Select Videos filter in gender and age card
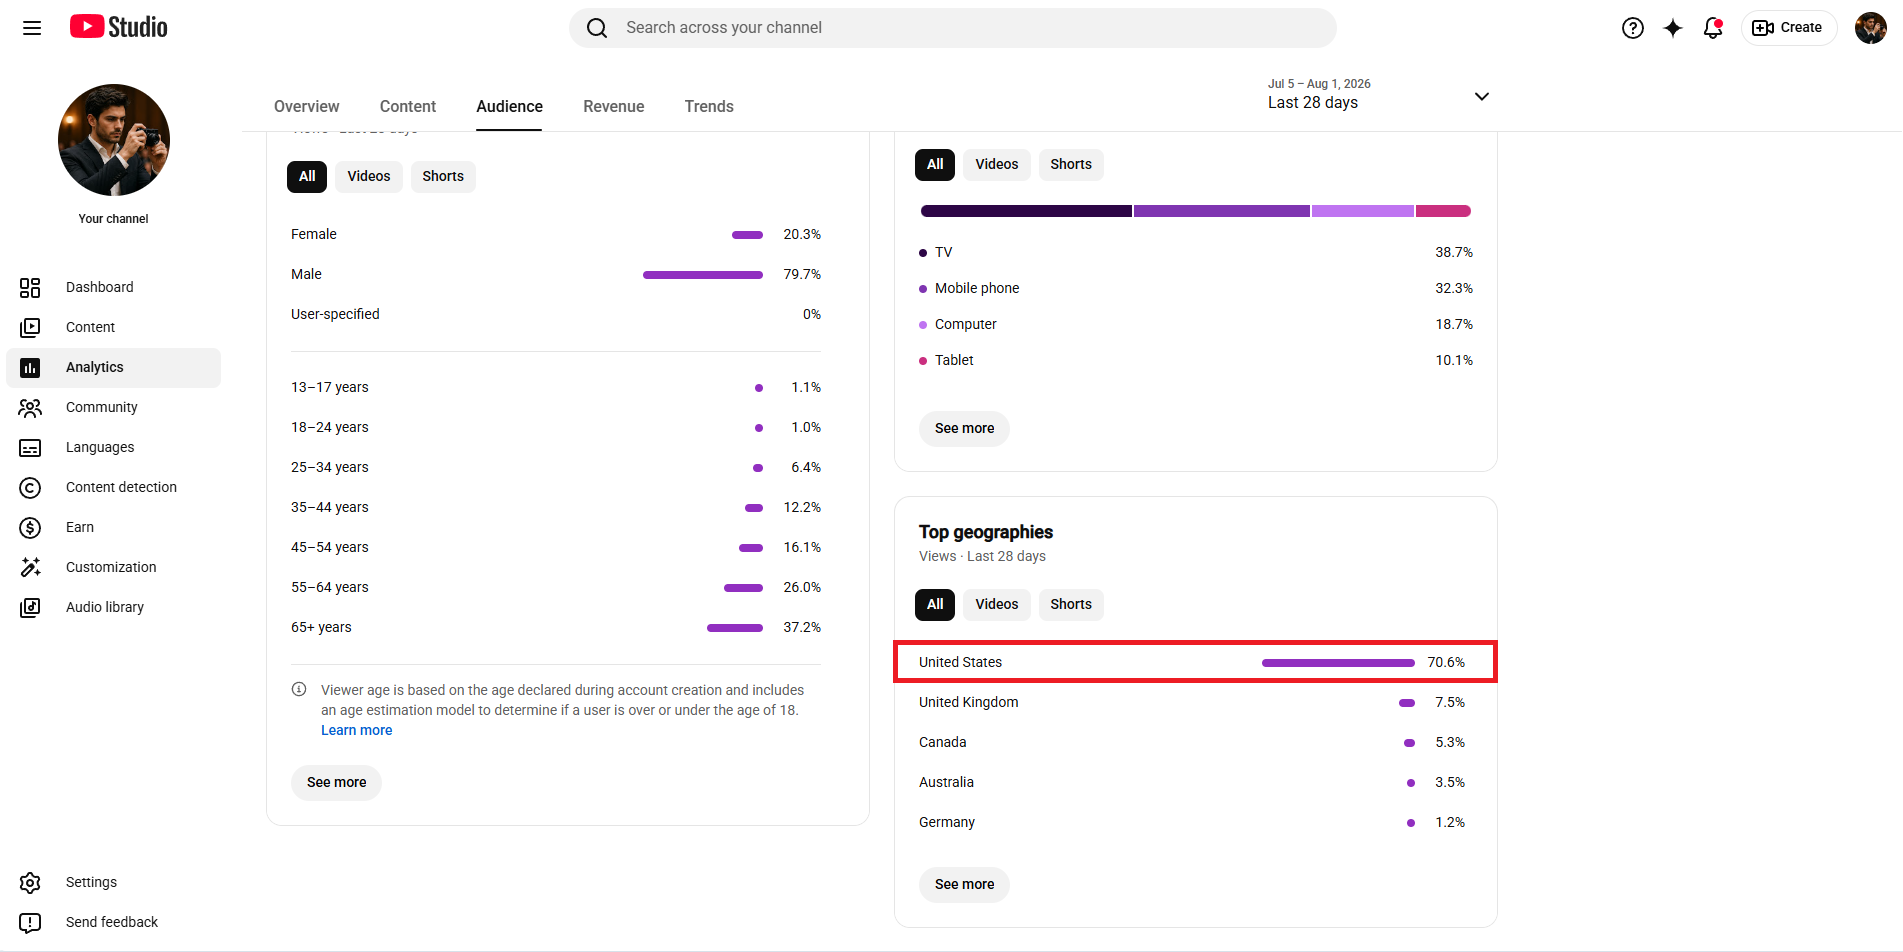Image resolution: width=1903 pixels, height=952 pixels. [x=369, y=177]
